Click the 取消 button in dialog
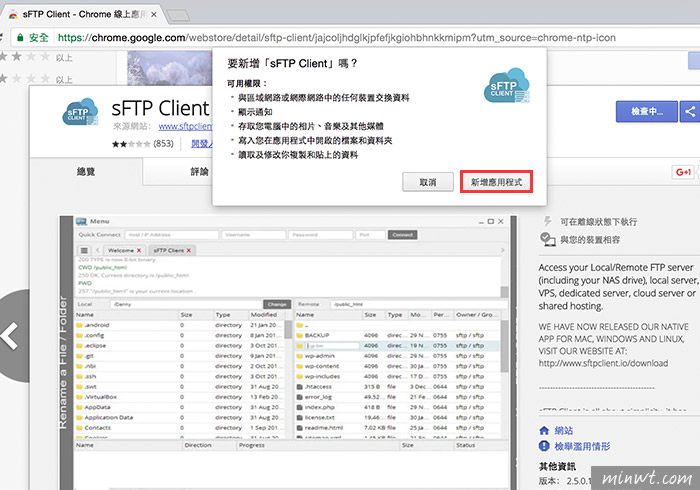The height and width of the screenshot is (490, 700). [x=428, y=182]
